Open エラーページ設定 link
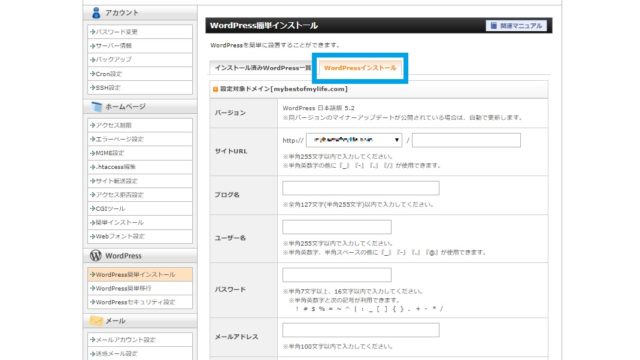 [x=140, y=139]
